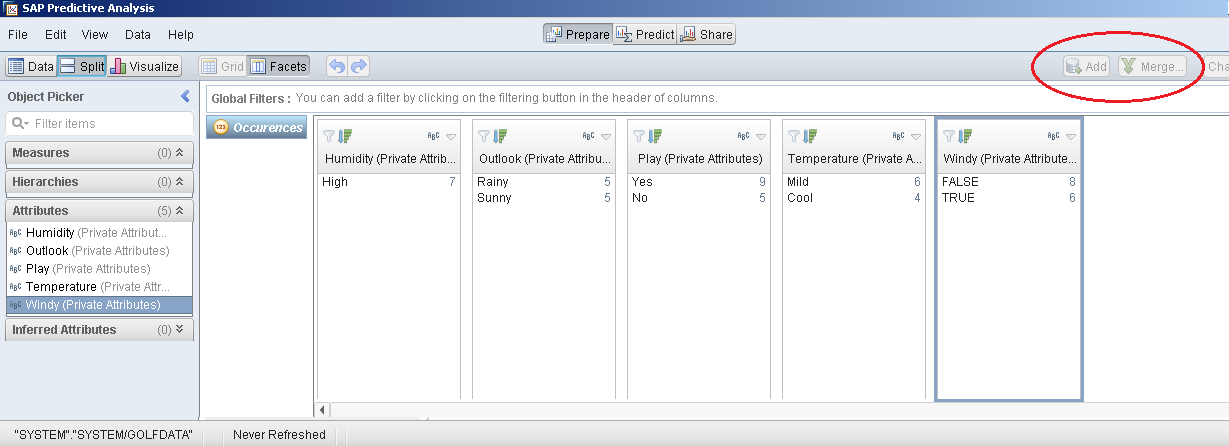1229x446 pixels.
Task: Open the Humidity column dropdown arrow
Action: coord(450,136)
